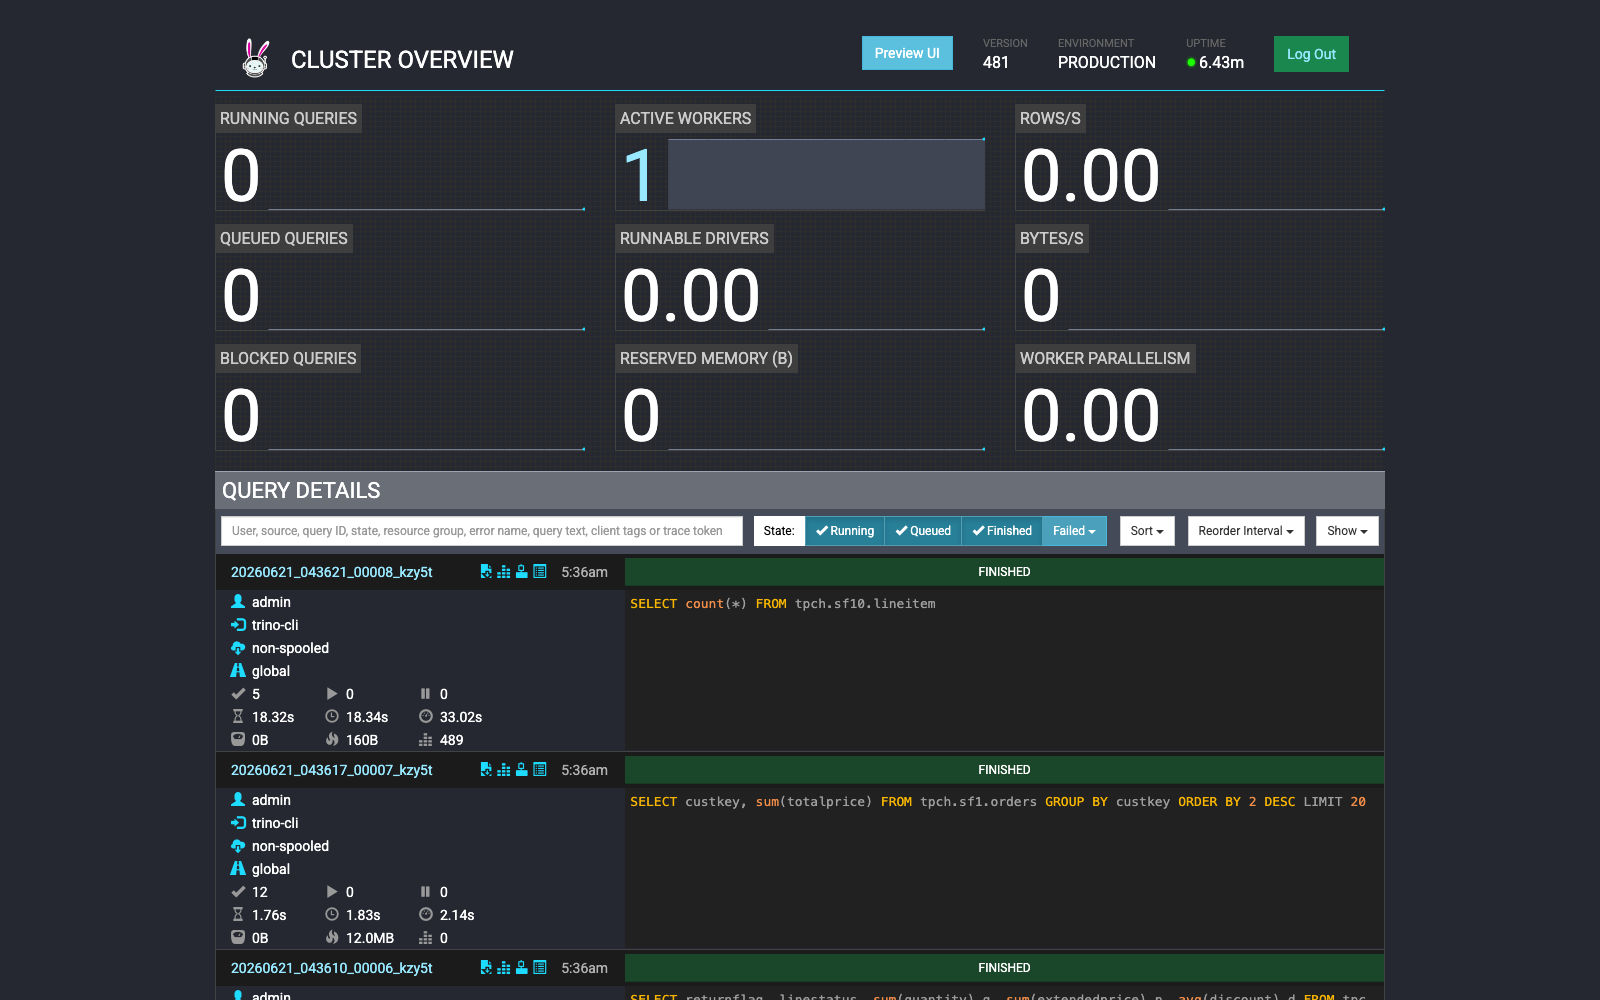Open query 20260621_043621_00008_kzy5t details
Image resolution: width=1600 pixels, height=1000 pixels.
tap(332, 572)
